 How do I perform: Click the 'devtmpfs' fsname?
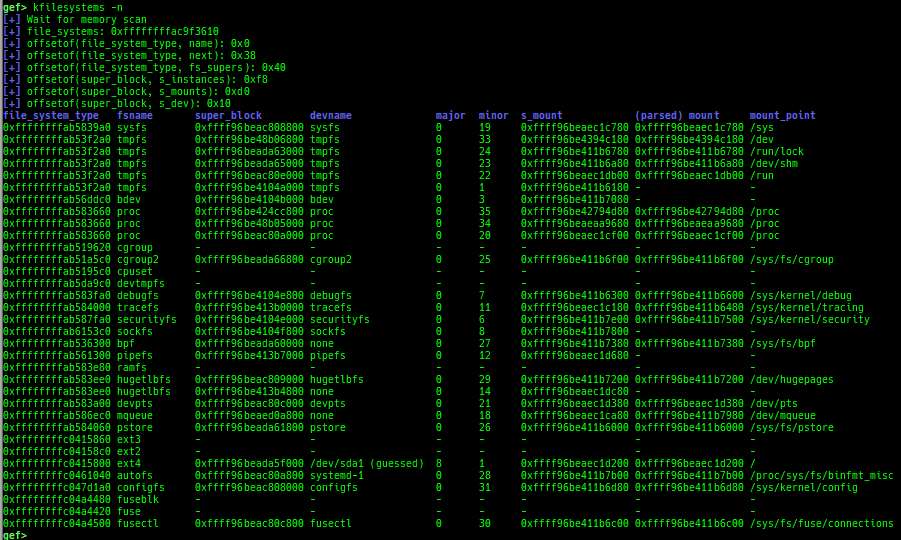(x=141, y=284)
